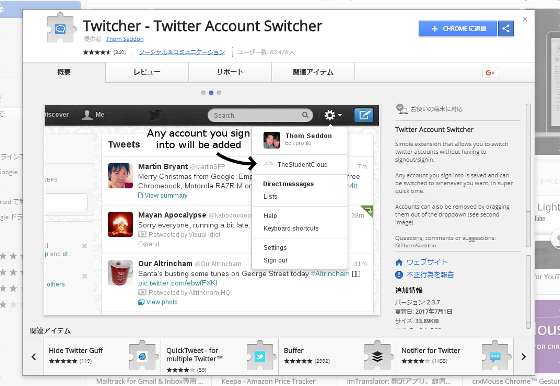Screen dimensions: 560x386
Task: Click the share icon button
Action: tap(506, 29)
